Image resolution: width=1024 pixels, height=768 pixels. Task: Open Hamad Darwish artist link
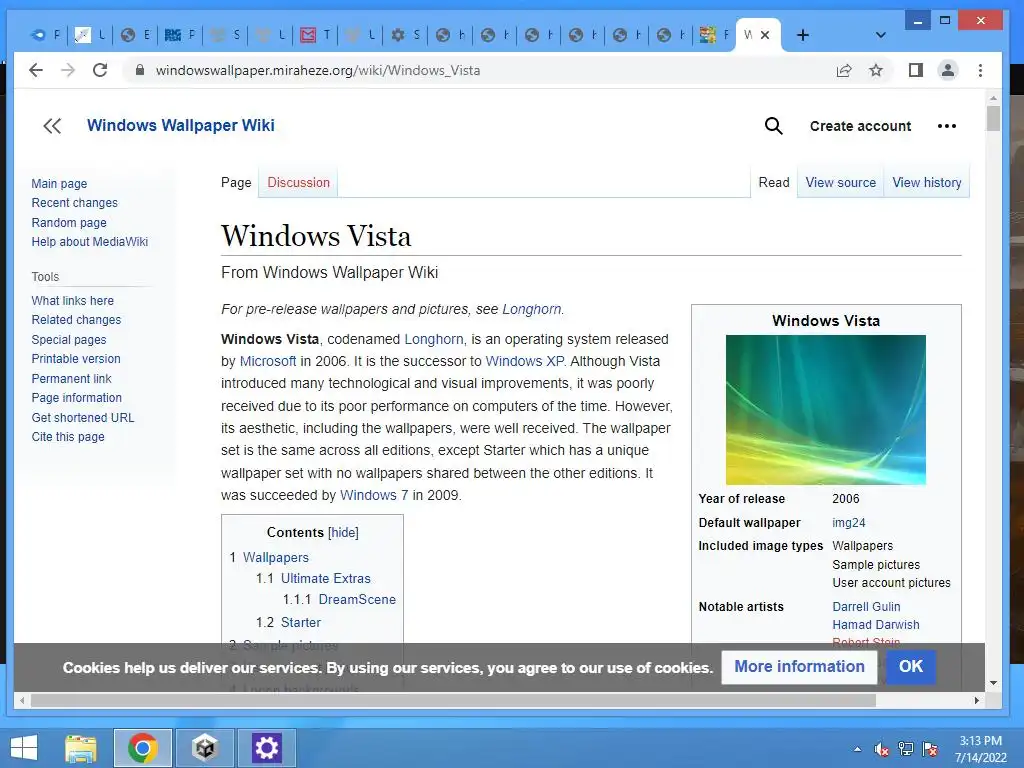(x=876, y=624)
